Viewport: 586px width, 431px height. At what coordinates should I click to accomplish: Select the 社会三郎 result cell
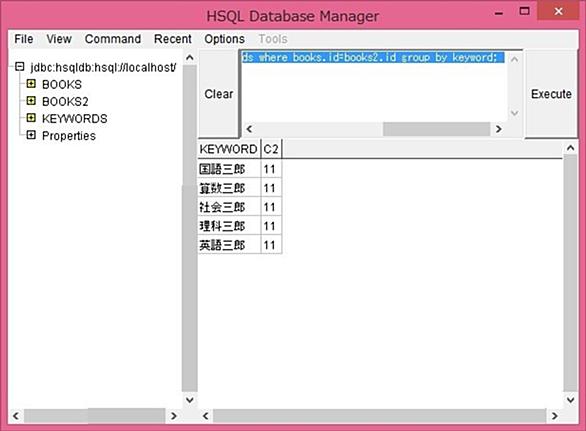coord(229,207)
